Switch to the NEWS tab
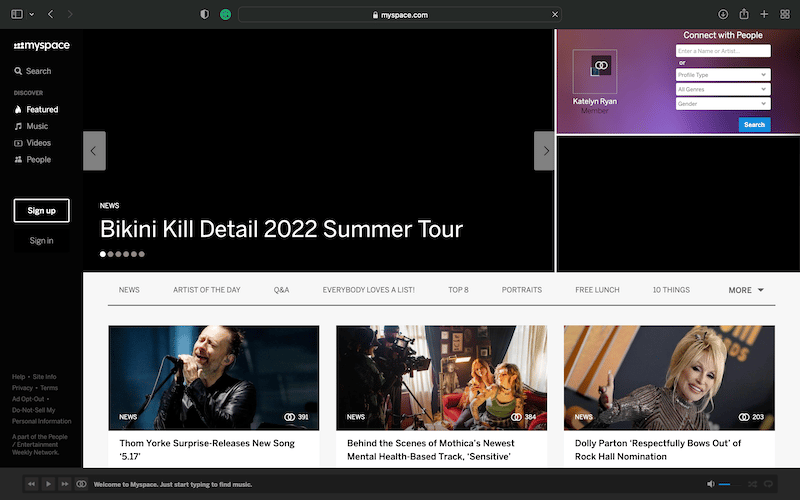 pos(129,290)
